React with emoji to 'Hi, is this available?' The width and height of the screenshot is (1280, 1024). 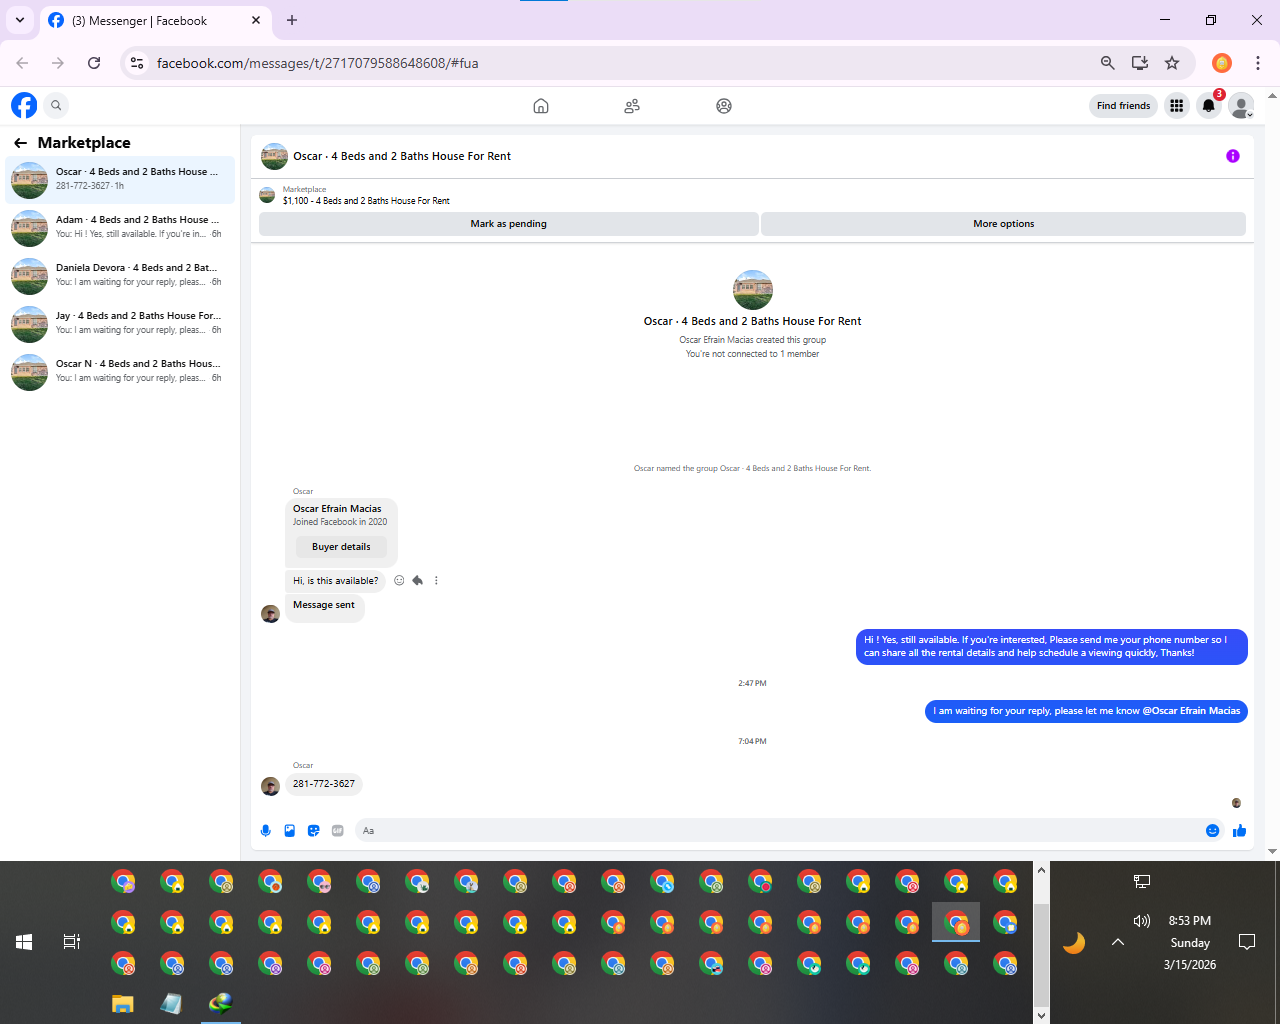(399, 581)
